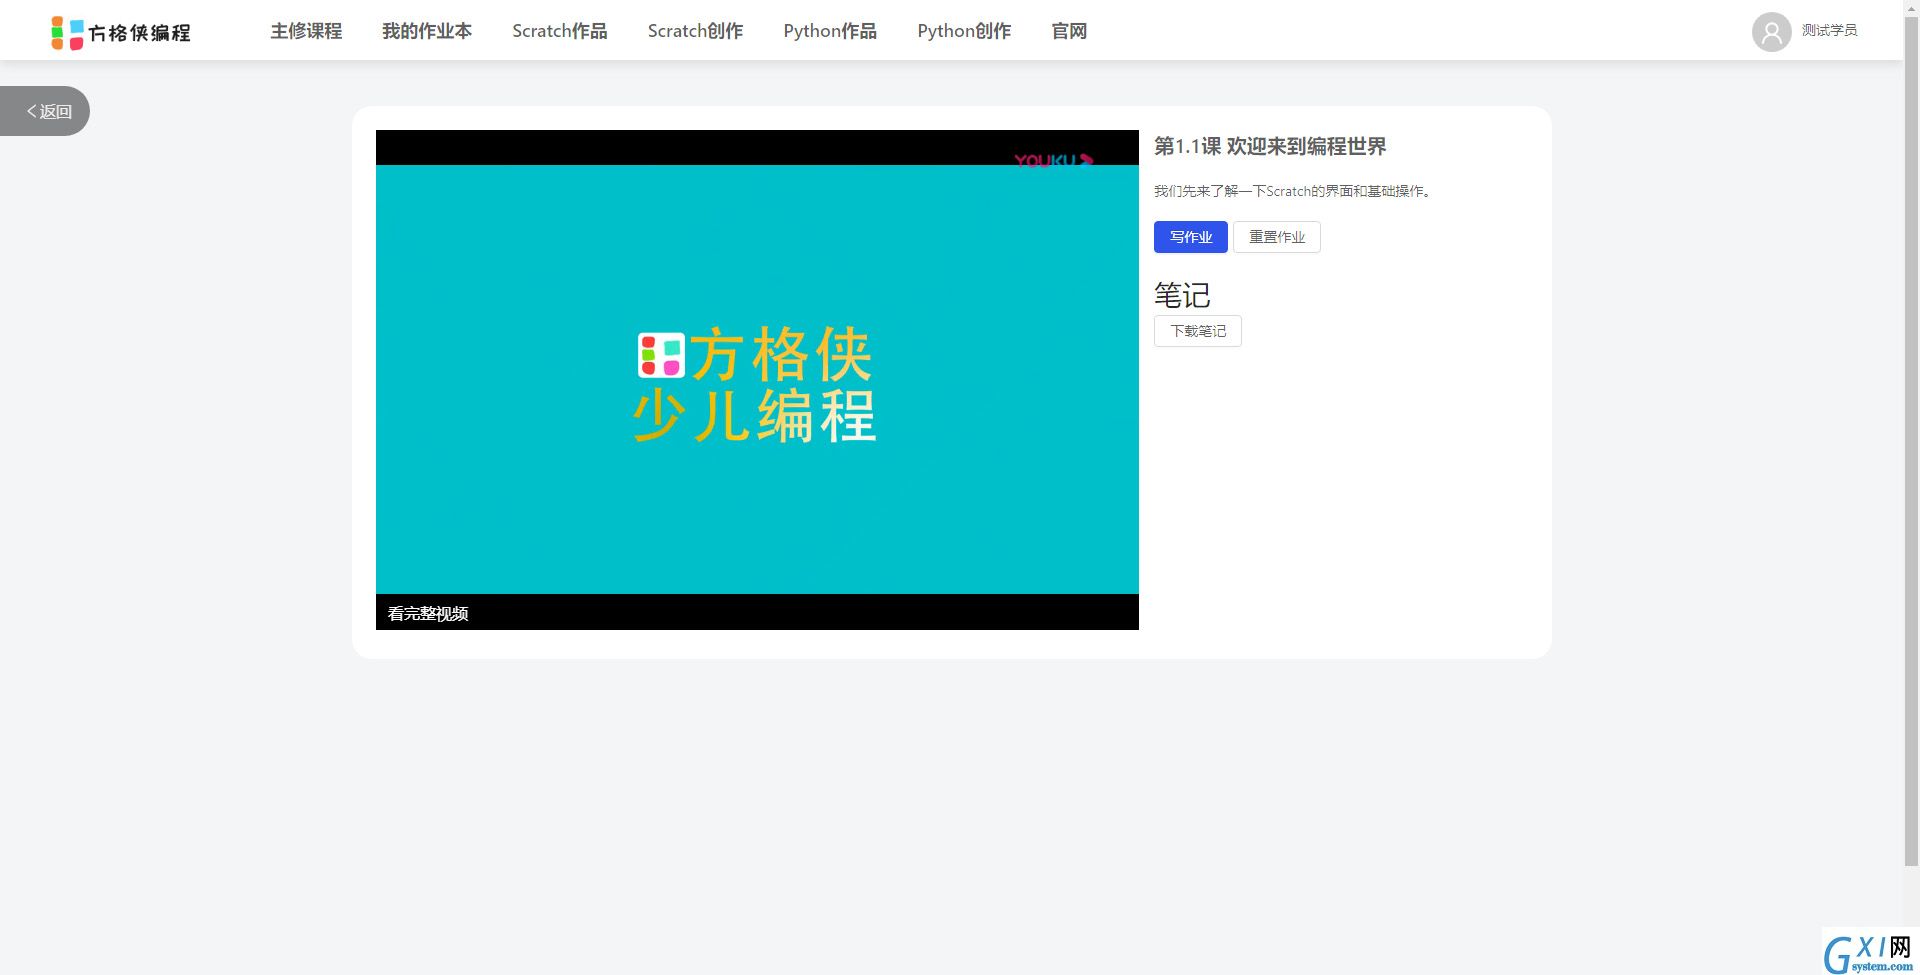1920x975 pixels.
Task: Open the 官网 link
Action: pos(1069,31)
